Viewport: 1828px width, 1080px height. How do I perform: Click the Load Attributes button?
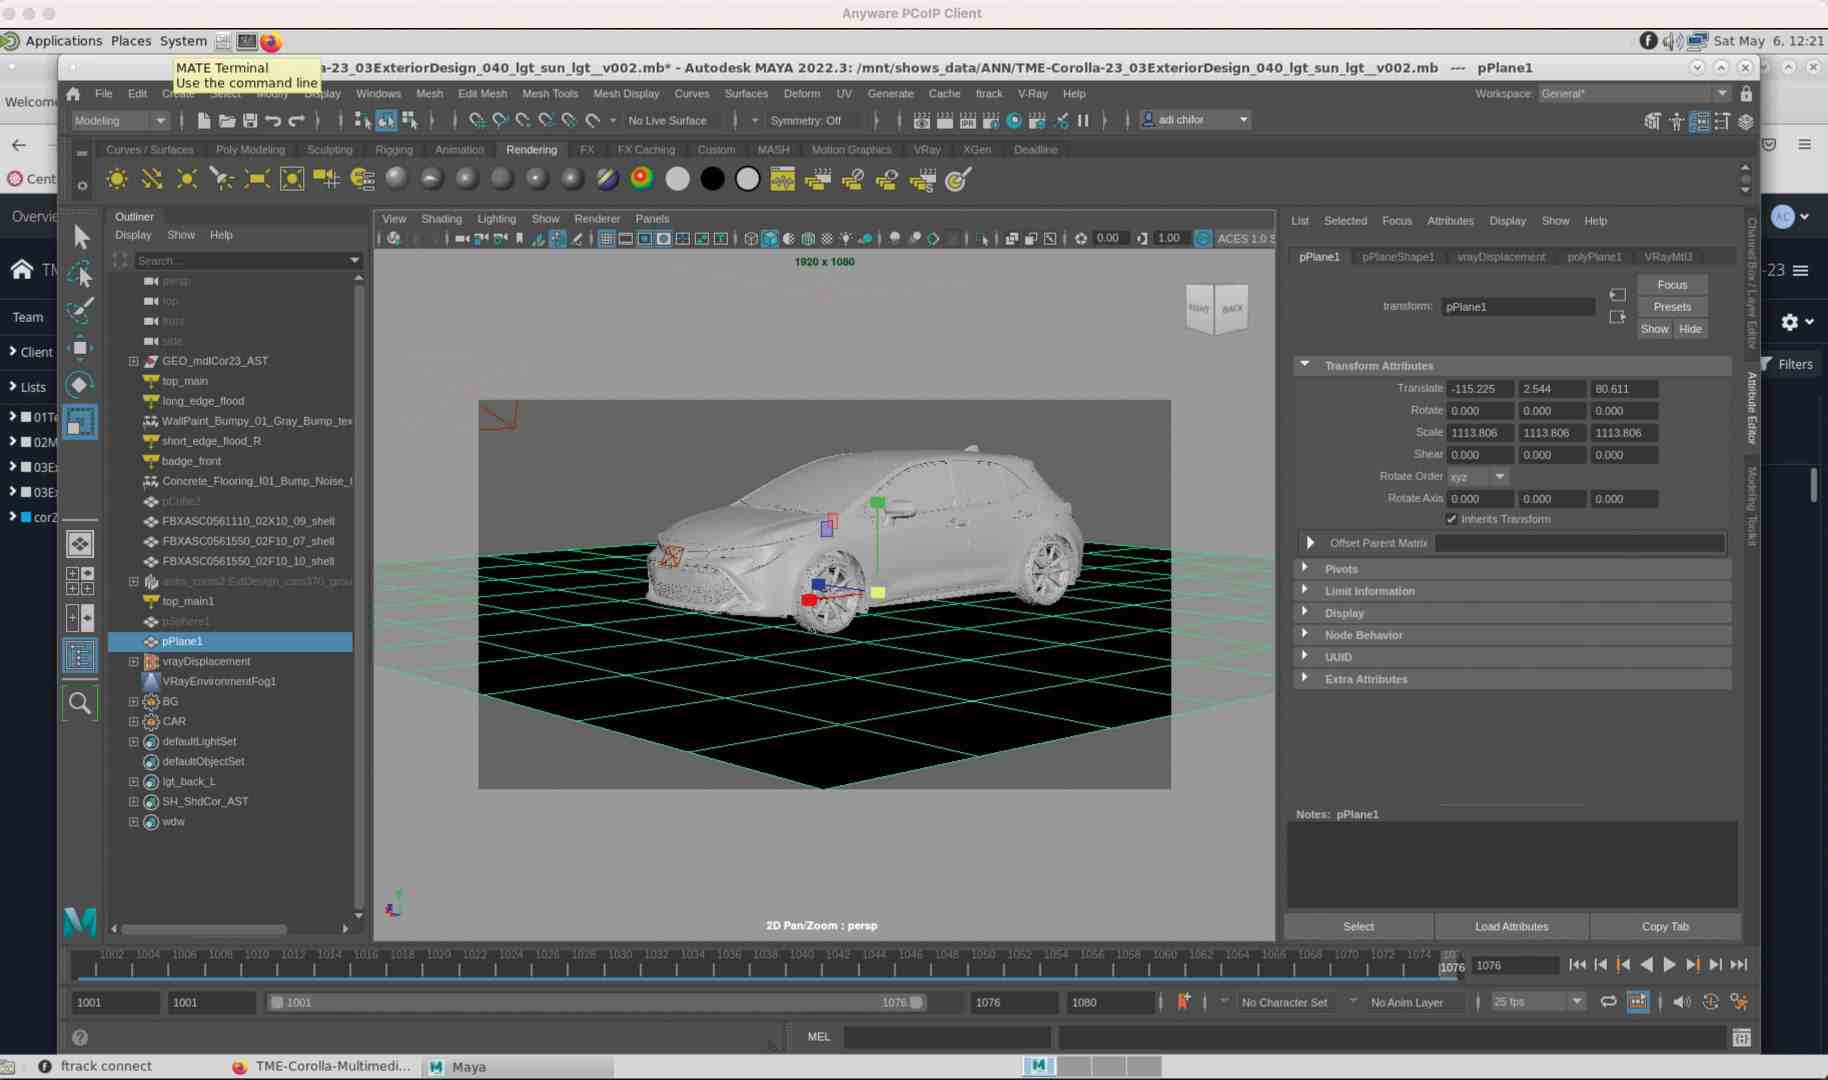pos(1511,926)
